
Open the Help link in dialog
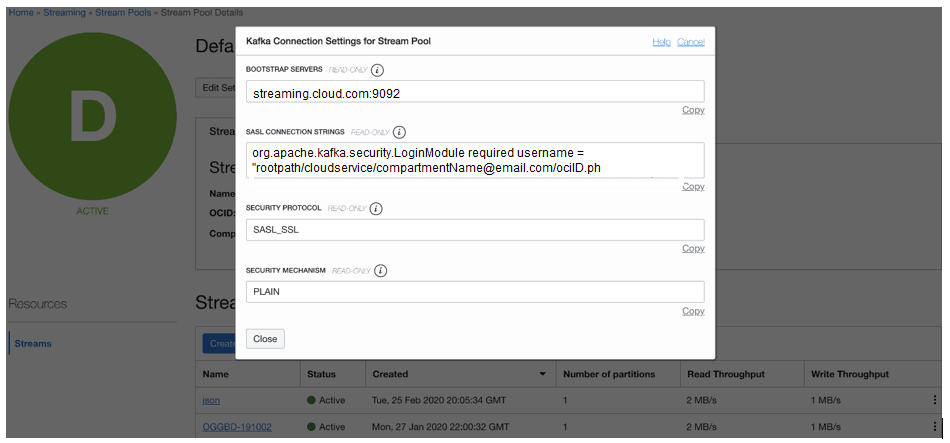pos(662,42)
